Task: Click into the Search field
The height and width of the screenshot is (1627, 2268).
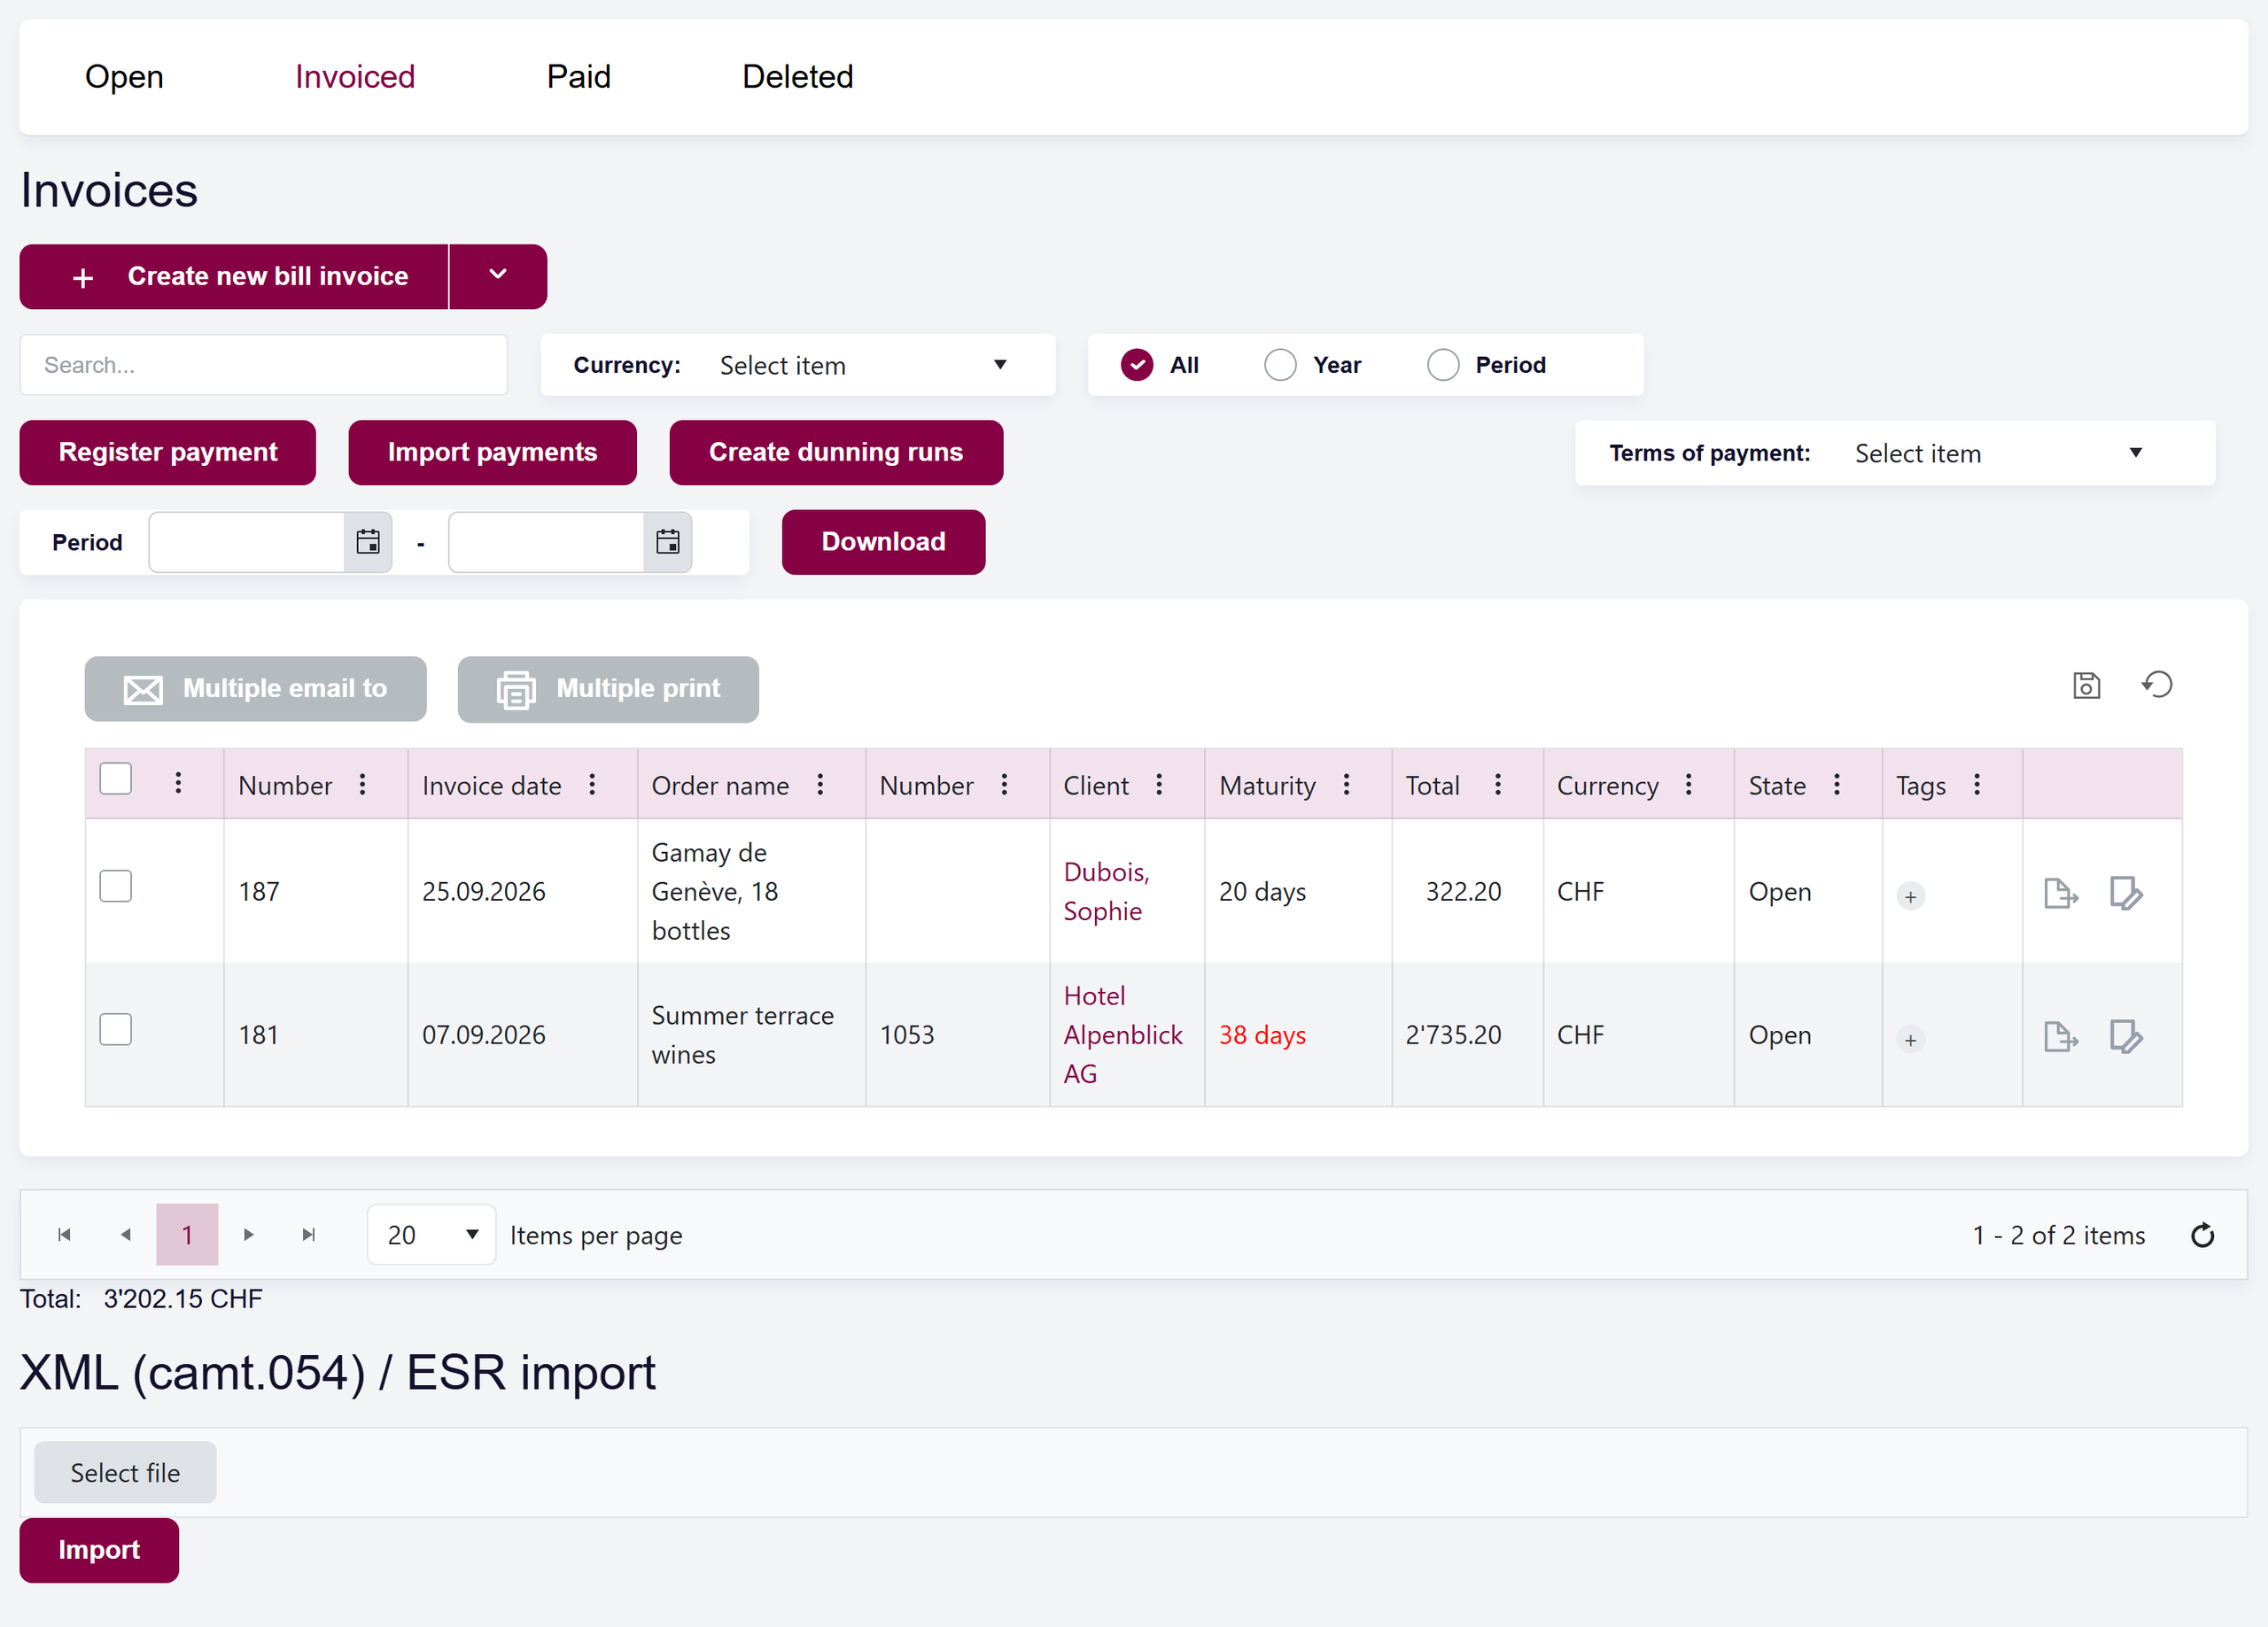Action: [x=264, y=365]
